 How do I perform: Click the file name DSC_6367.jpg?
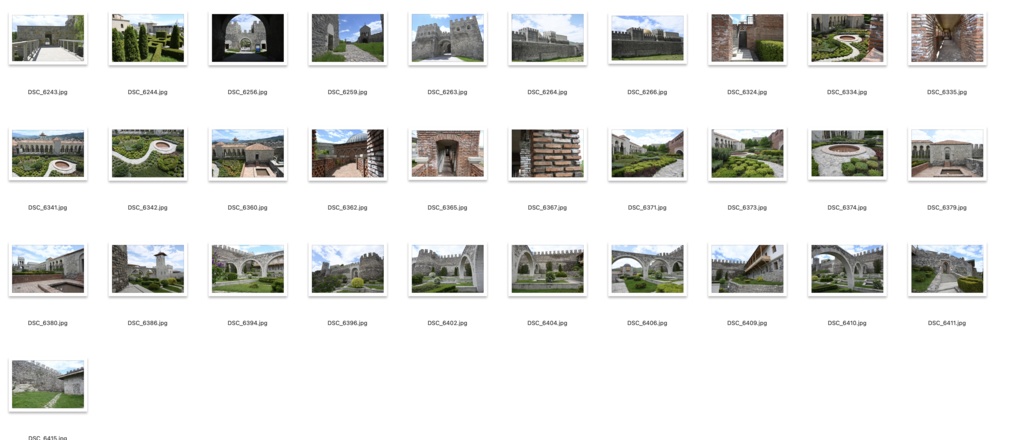pyautogui.click(x=547, y=208)
